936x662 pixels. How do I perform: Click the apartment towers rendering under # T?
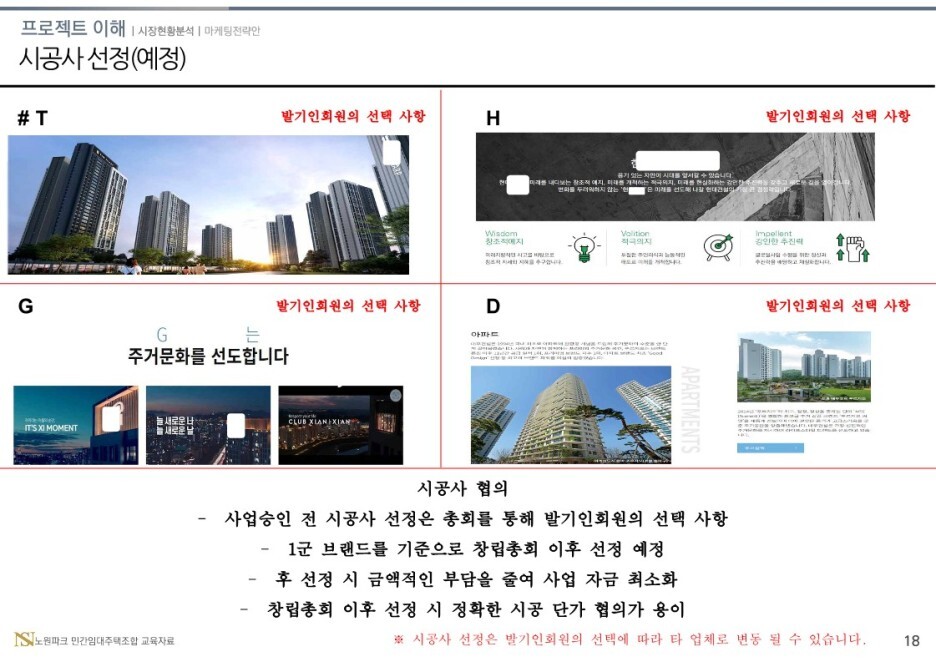pos(208,205)
